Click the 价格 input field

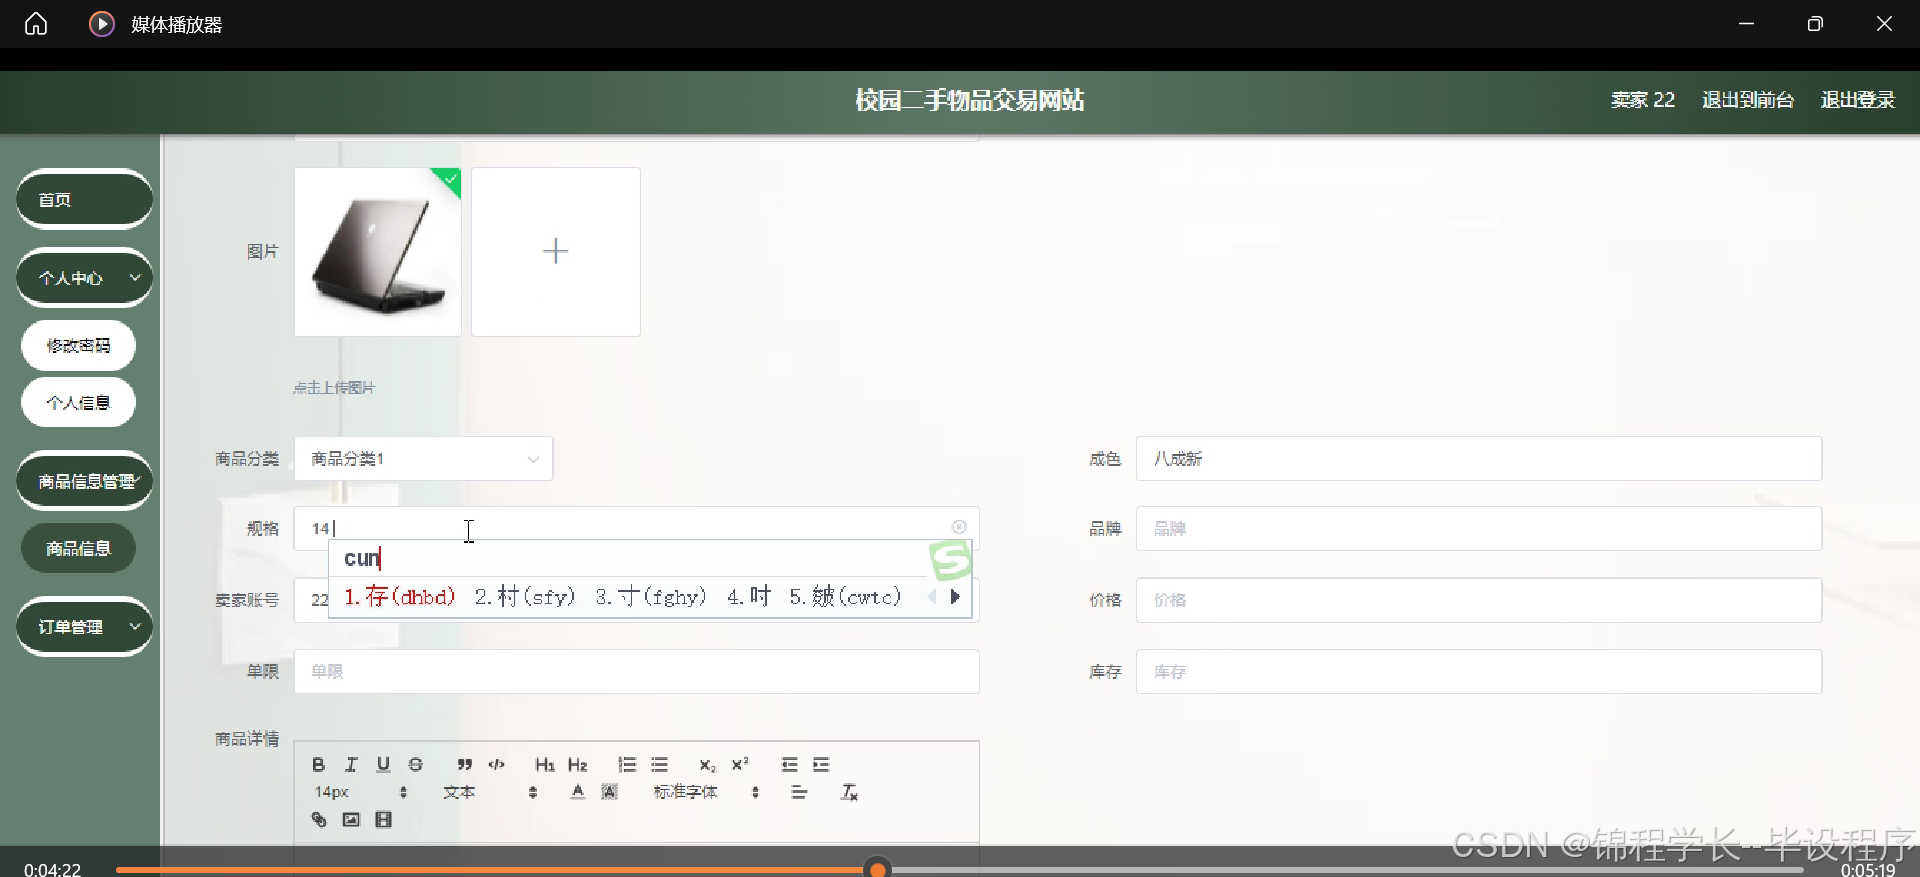[x=1479, y=600]
